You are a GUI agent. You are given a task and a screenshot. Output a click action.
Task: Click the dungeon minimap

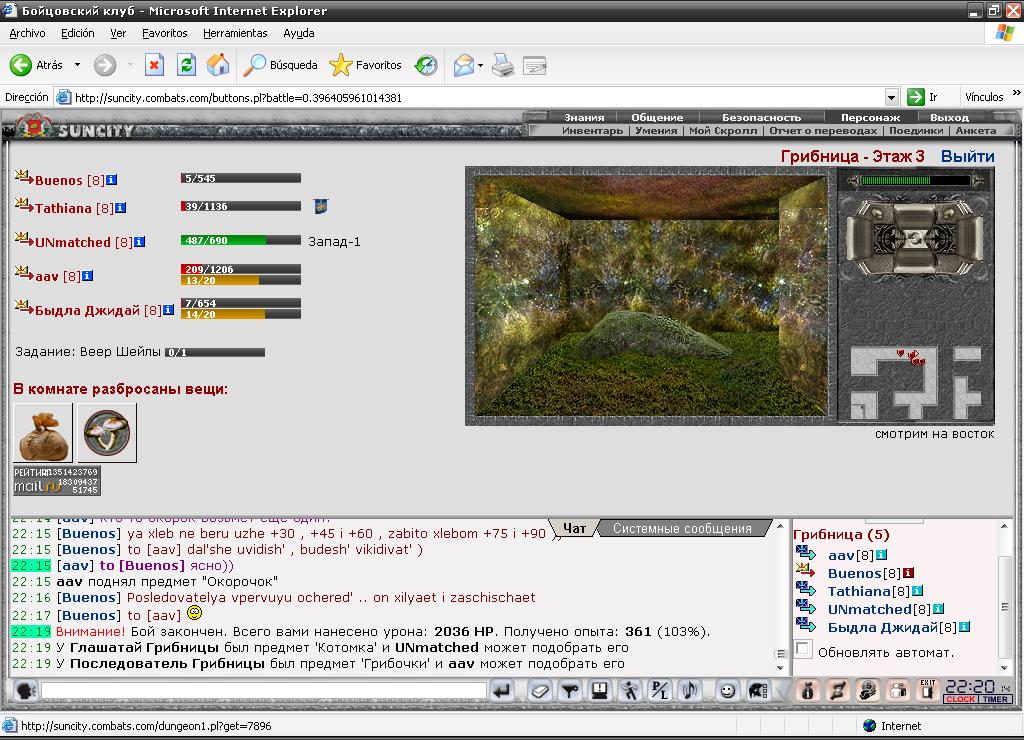point(916,381)
